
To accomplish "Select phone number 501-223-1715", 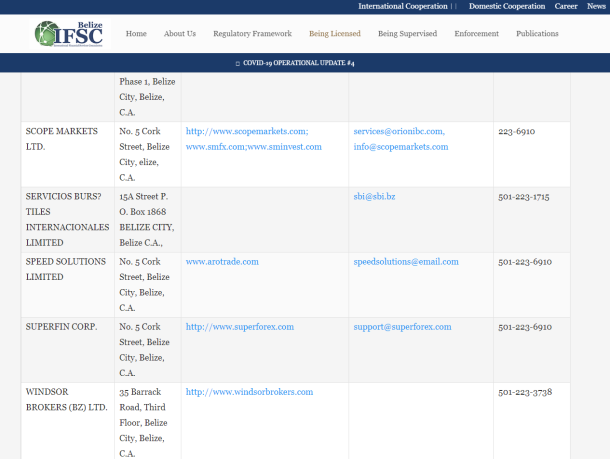I will (x=524, y=196).
